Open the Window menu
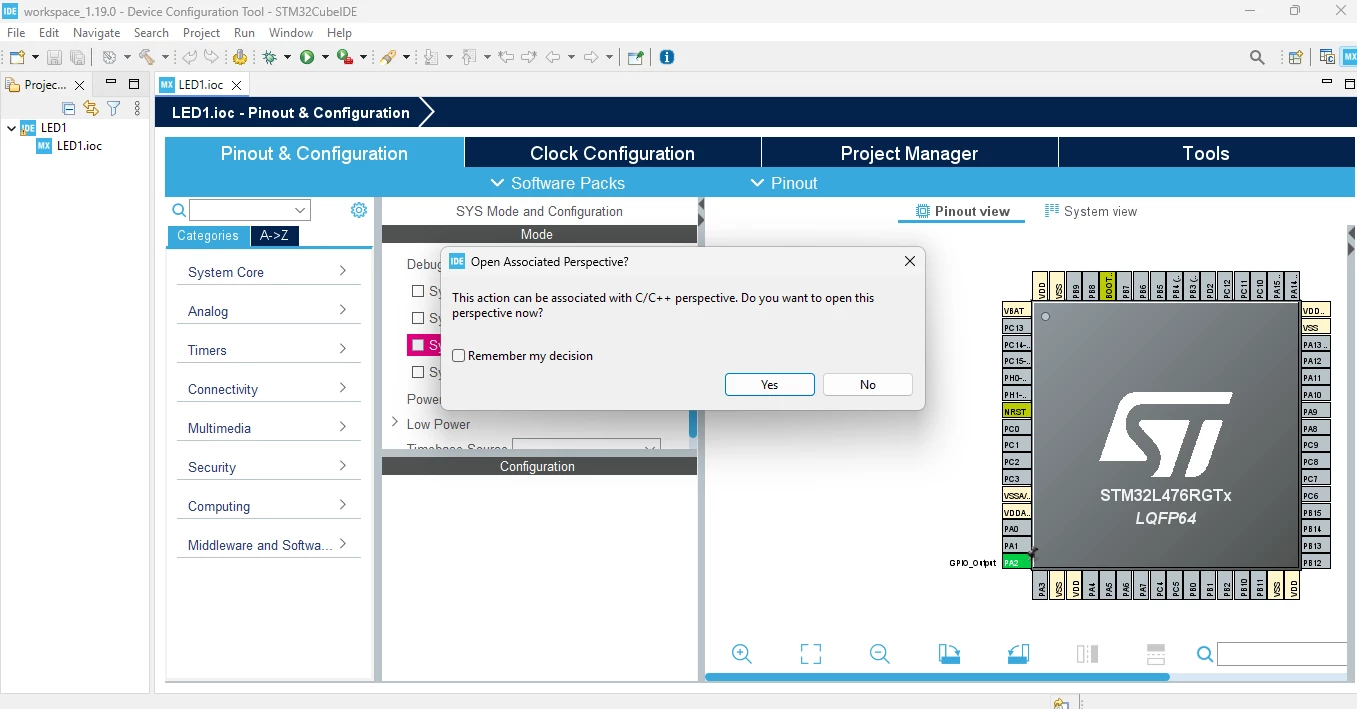Screen dimensions: 1357x709 click(291, 33)
